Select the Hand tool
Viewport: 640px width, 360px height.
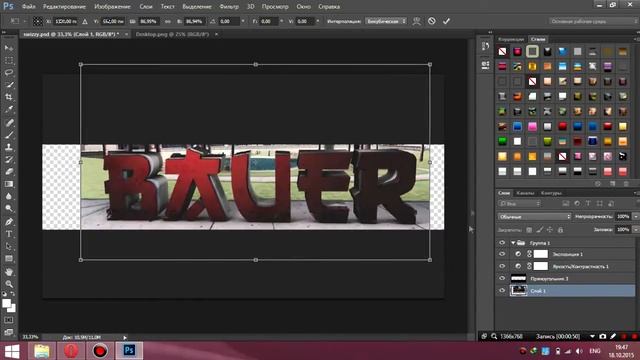click(9, 271)
